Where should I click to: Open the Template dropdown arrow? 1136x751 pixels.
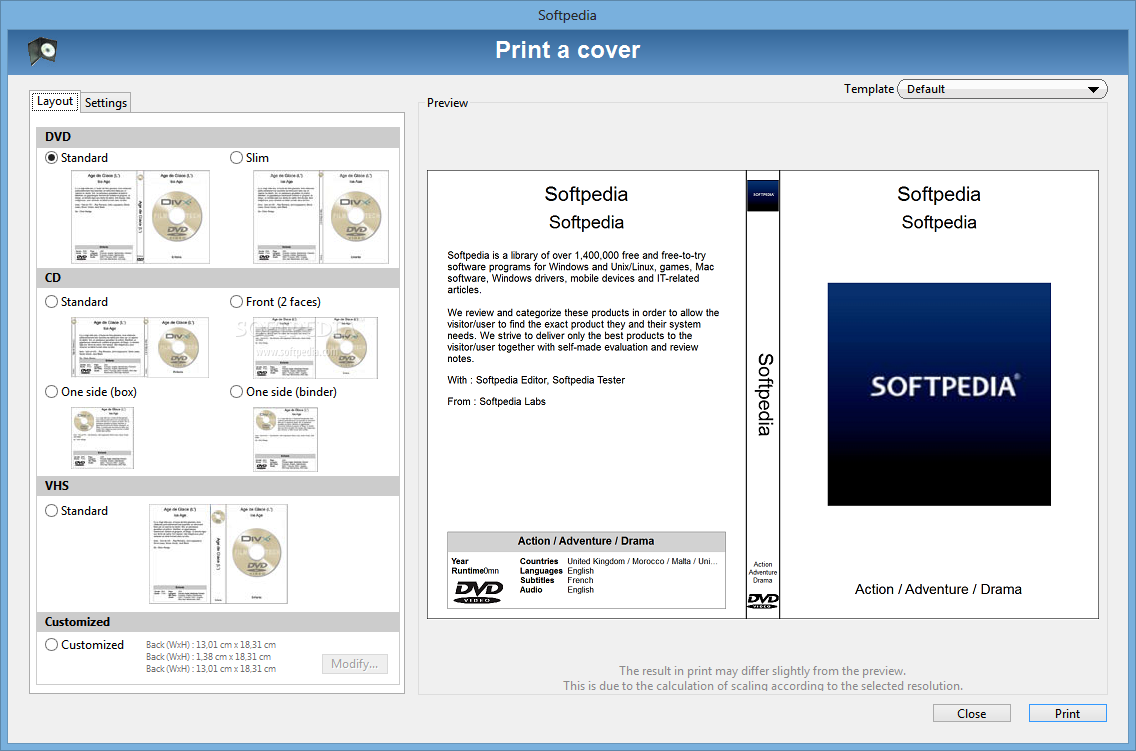(1093, 90)
